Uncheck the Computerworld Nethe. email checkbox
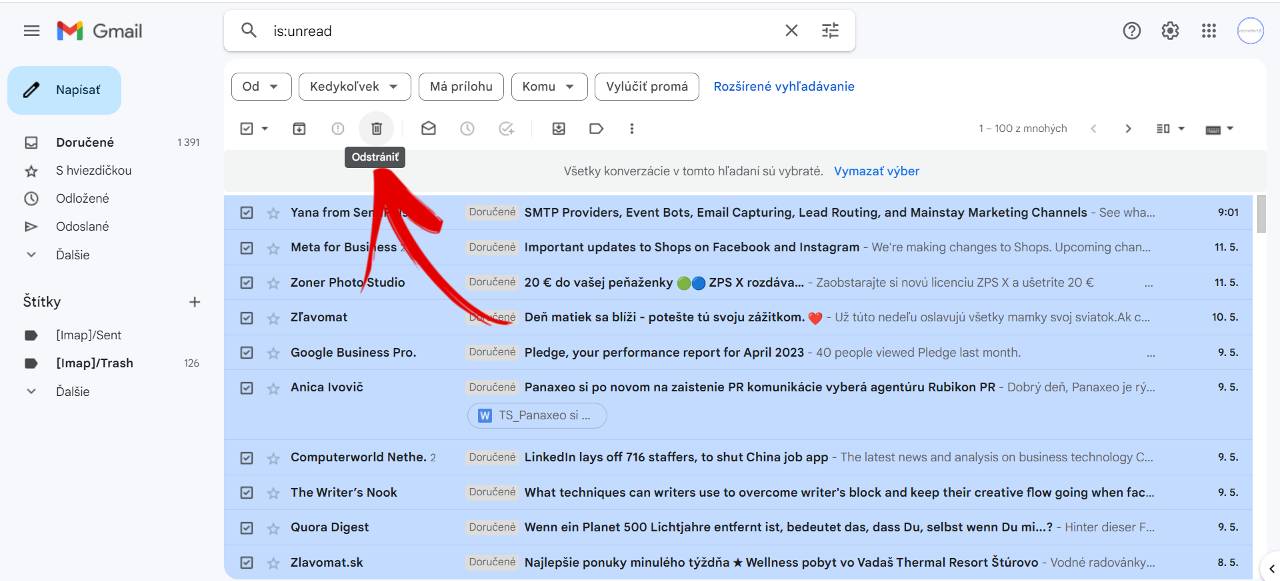This screenshot has width=1280, height=581. click(x=247, y=458)
